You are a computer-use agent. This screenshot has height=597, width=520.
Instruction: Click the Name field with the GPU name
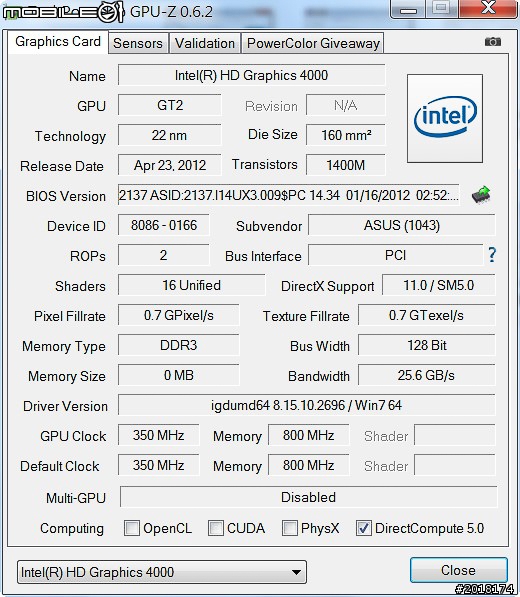251,75
